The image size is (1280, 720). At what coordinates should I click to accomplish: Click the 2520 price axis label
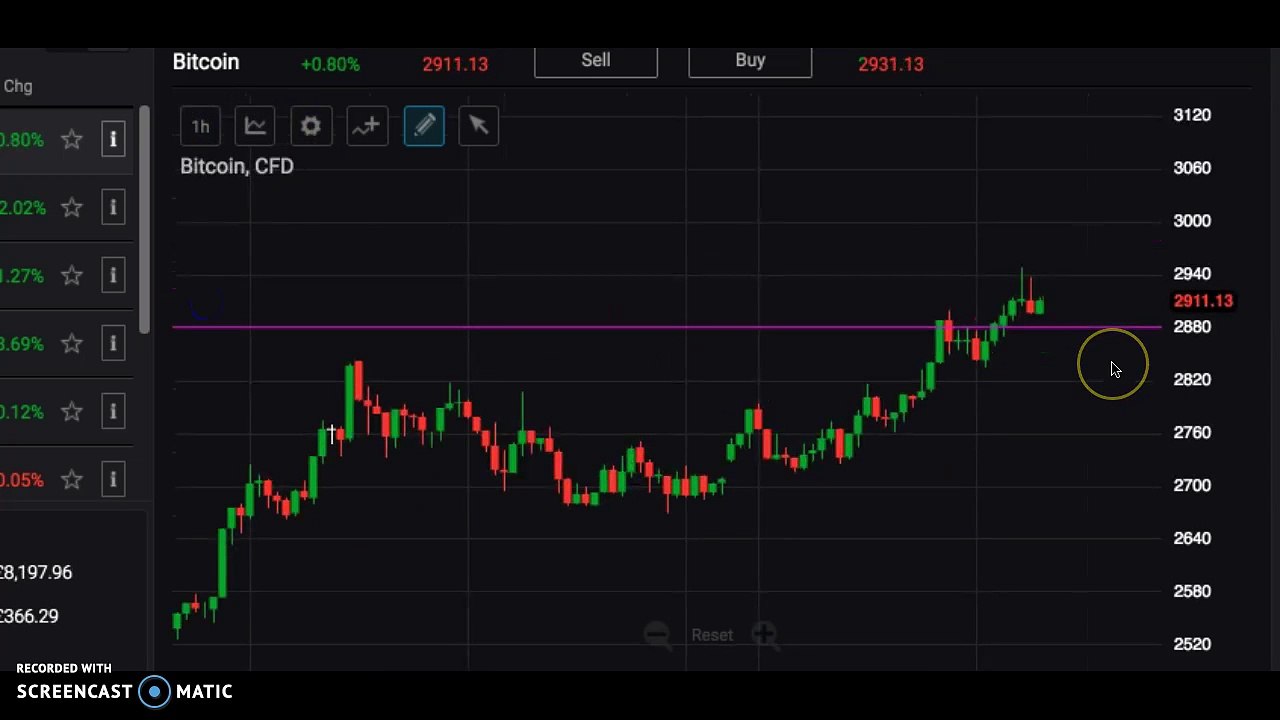[1192, 644]
